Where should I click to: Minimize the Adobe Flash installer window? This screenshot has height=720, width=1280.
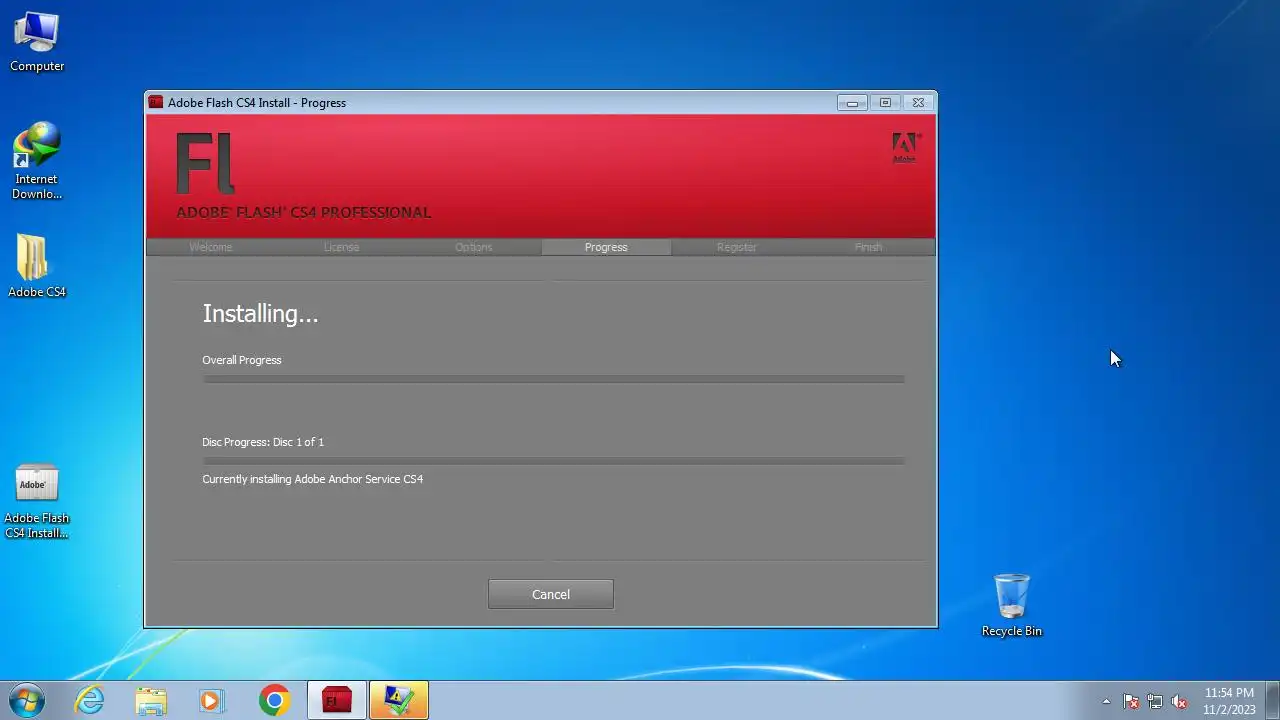coord(852,102)
